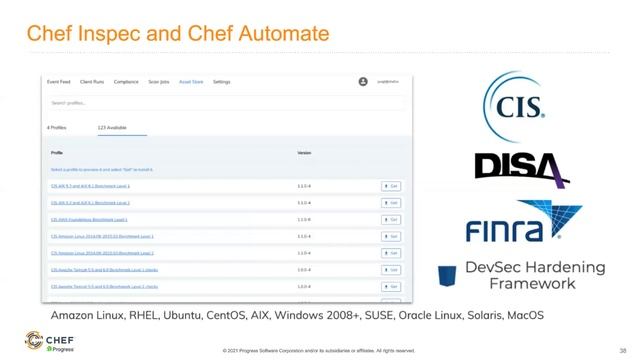Viewport: 640px width, 360px height.
Task: Click the DISA logo
Action: pos(522,170)
